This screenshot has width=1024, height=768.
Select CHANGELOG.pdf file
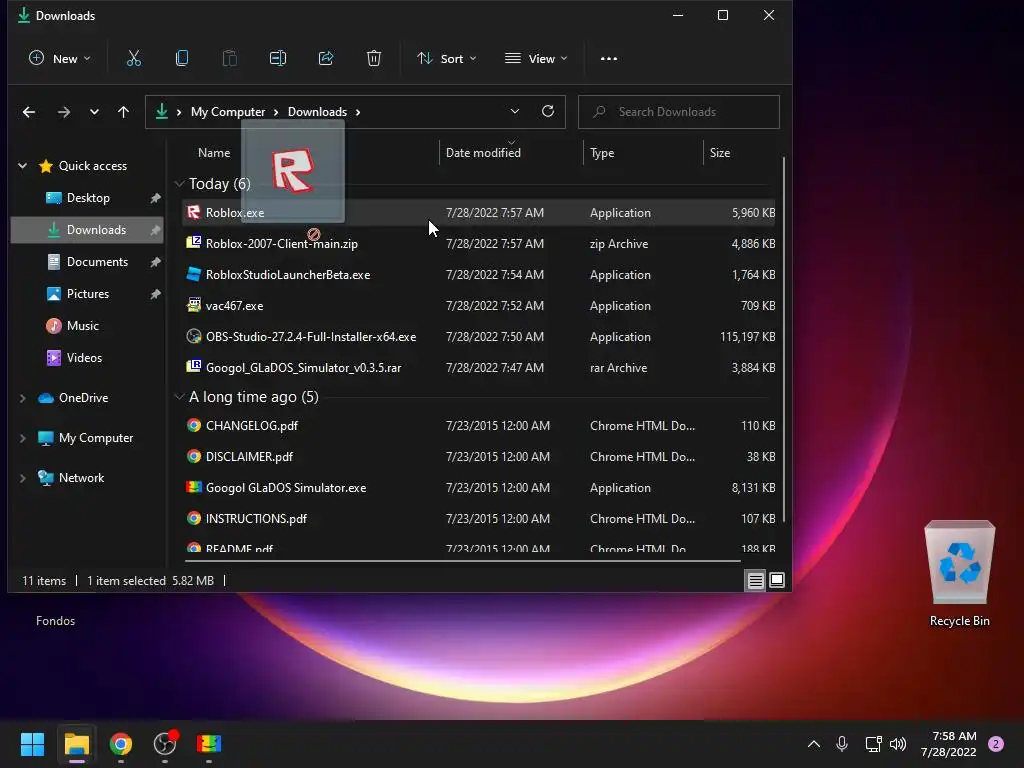tap(479, 426)
